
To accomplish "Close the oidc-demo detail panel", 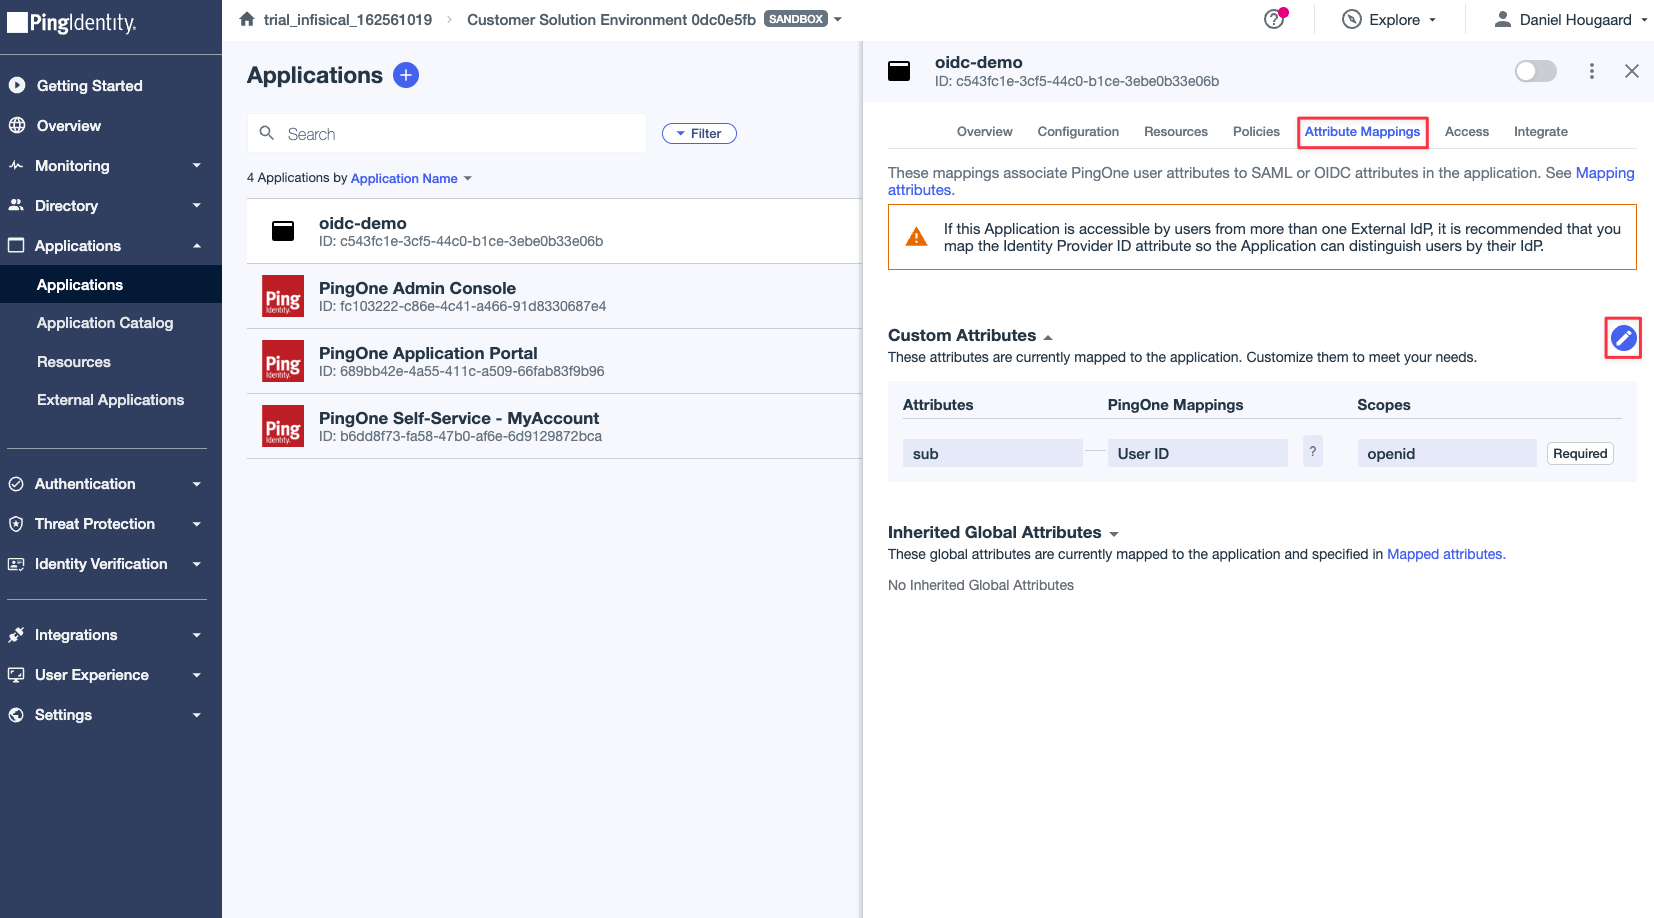I will (1632, 71).
